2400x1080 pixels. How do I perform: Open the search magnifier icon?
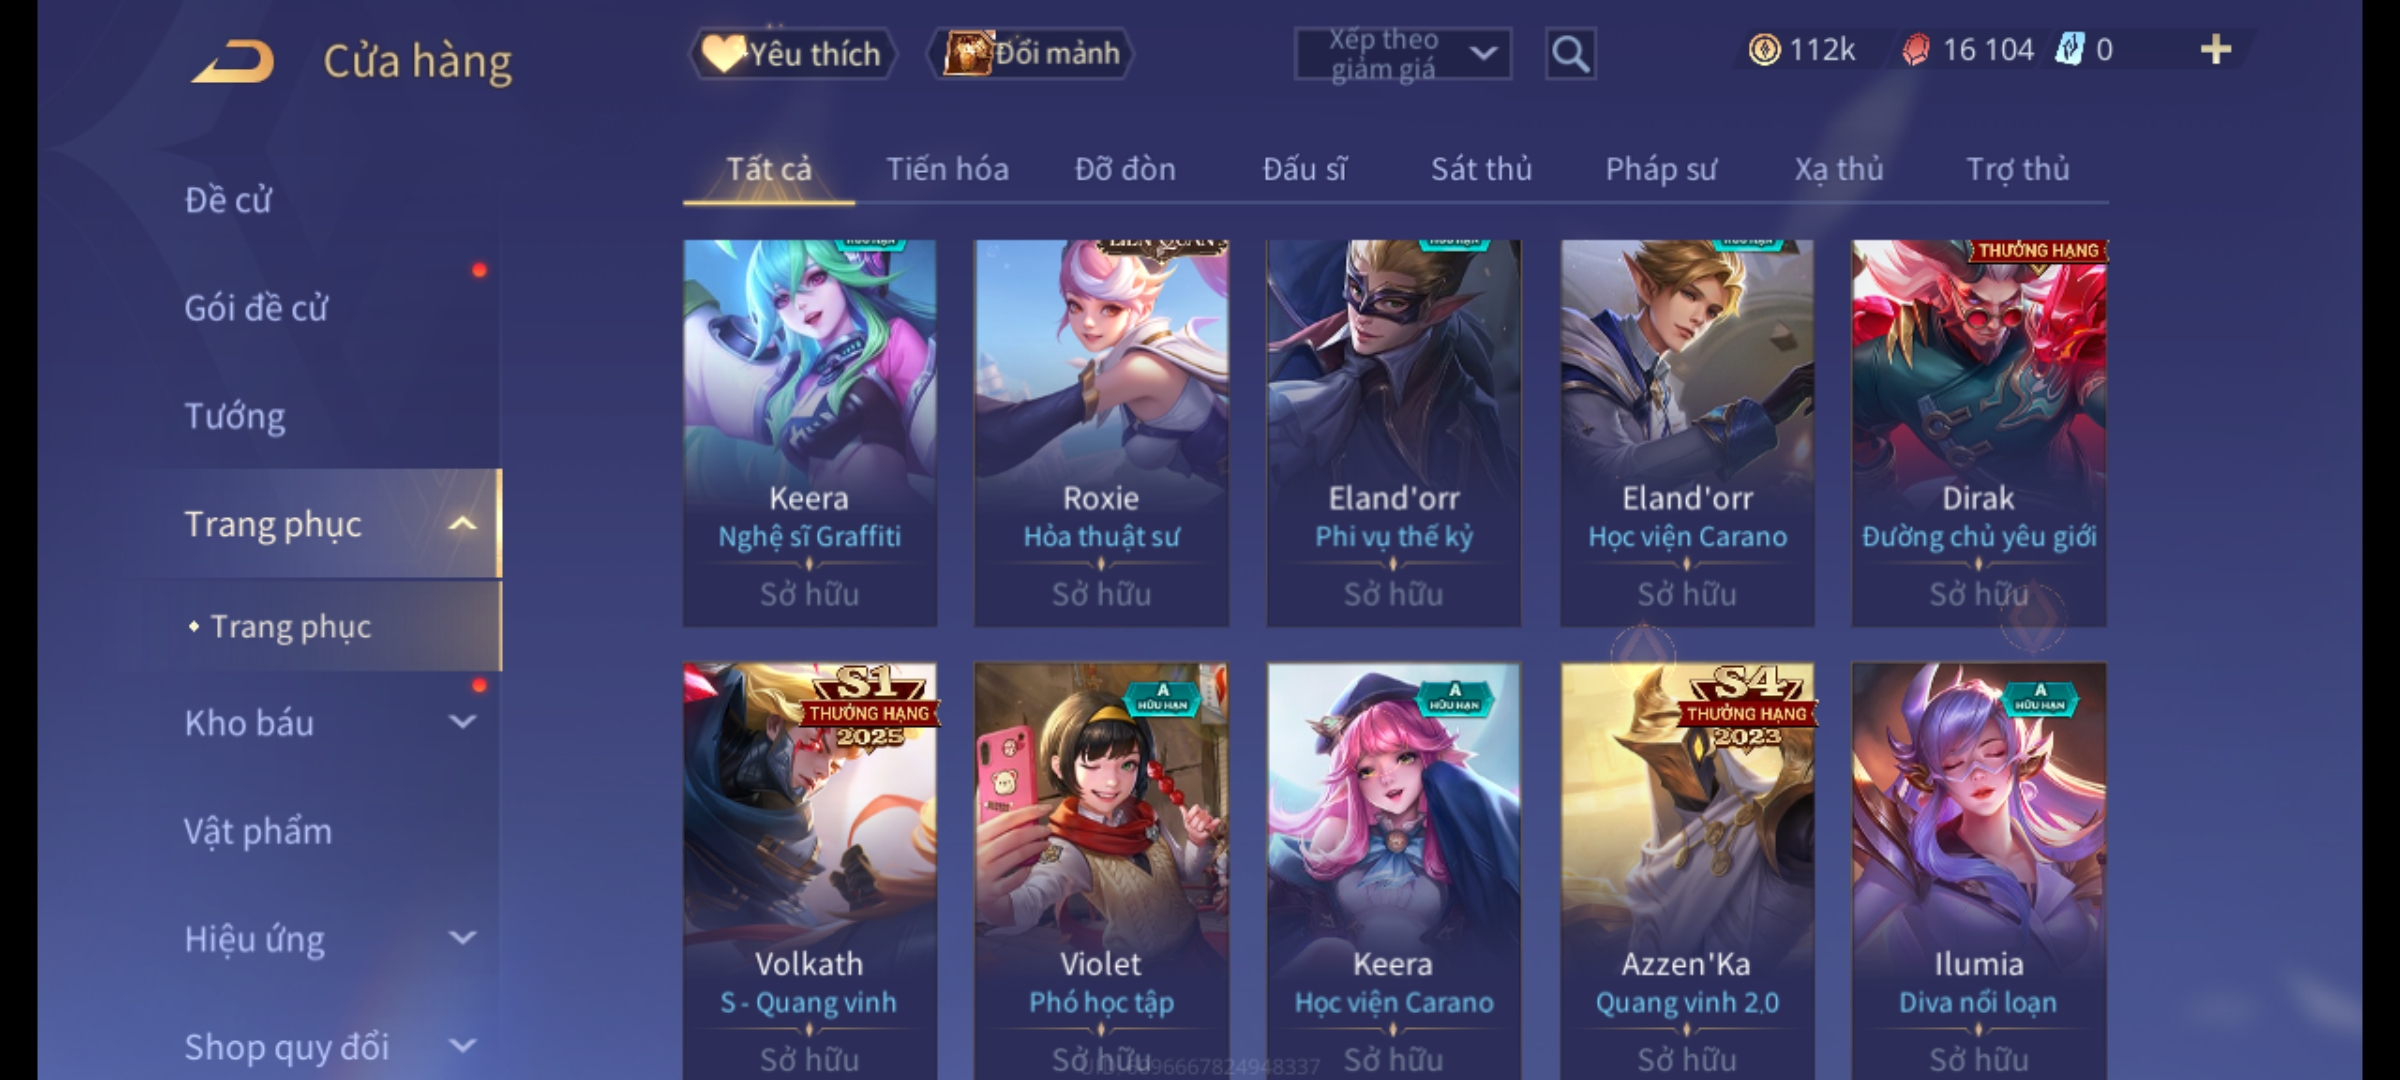(1570, 54)
